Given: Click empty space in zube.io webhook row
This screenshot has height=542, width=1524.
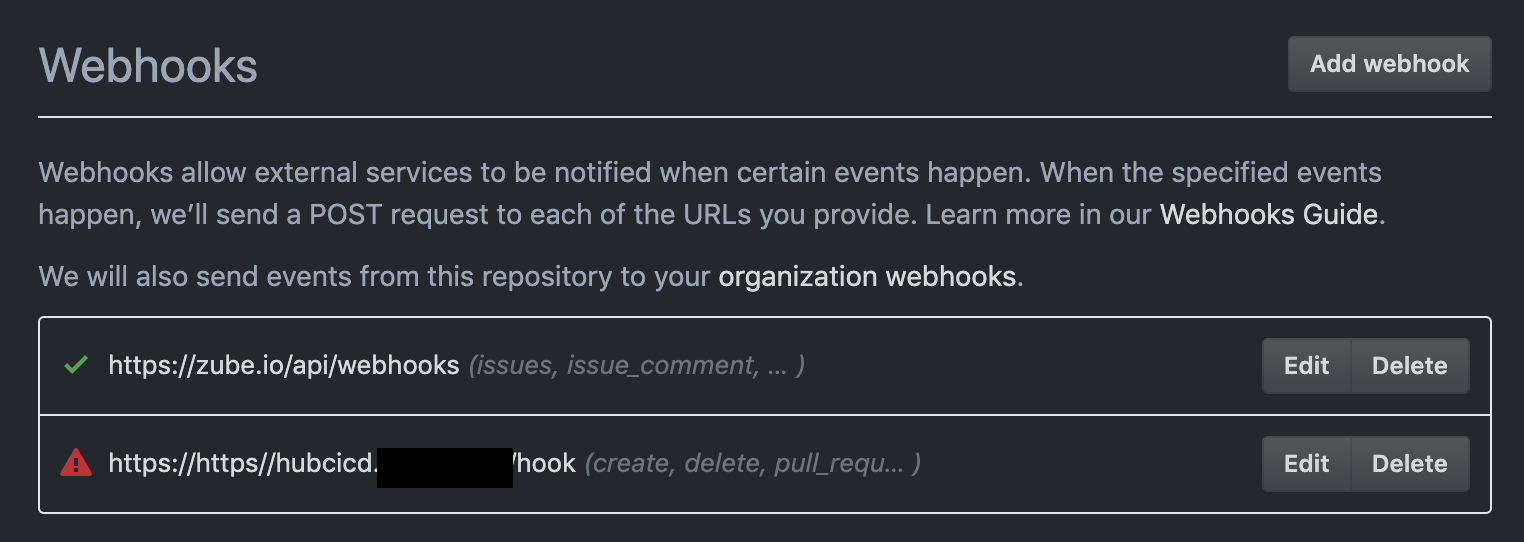Looking at the screenshot, I should coord(1030,366).
